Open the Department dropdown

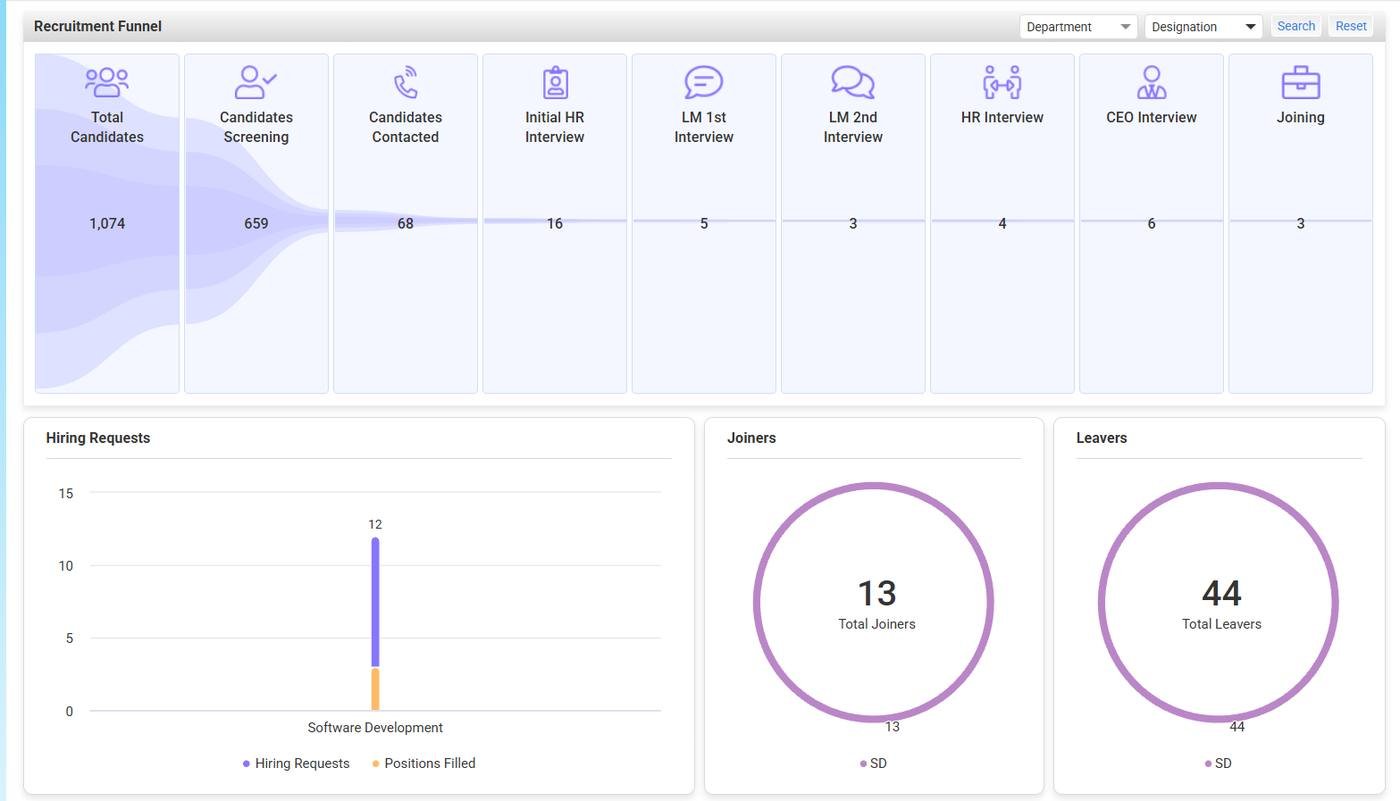tap(1079, 27)
